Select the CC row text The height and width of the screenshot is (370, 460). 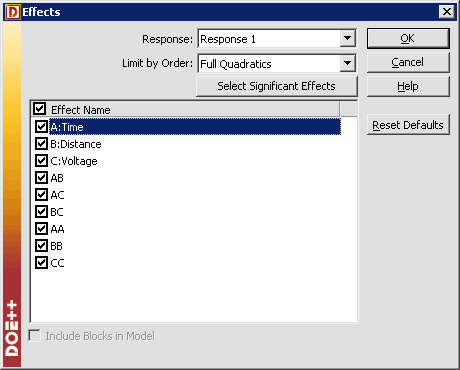click(x=57, y=263)
